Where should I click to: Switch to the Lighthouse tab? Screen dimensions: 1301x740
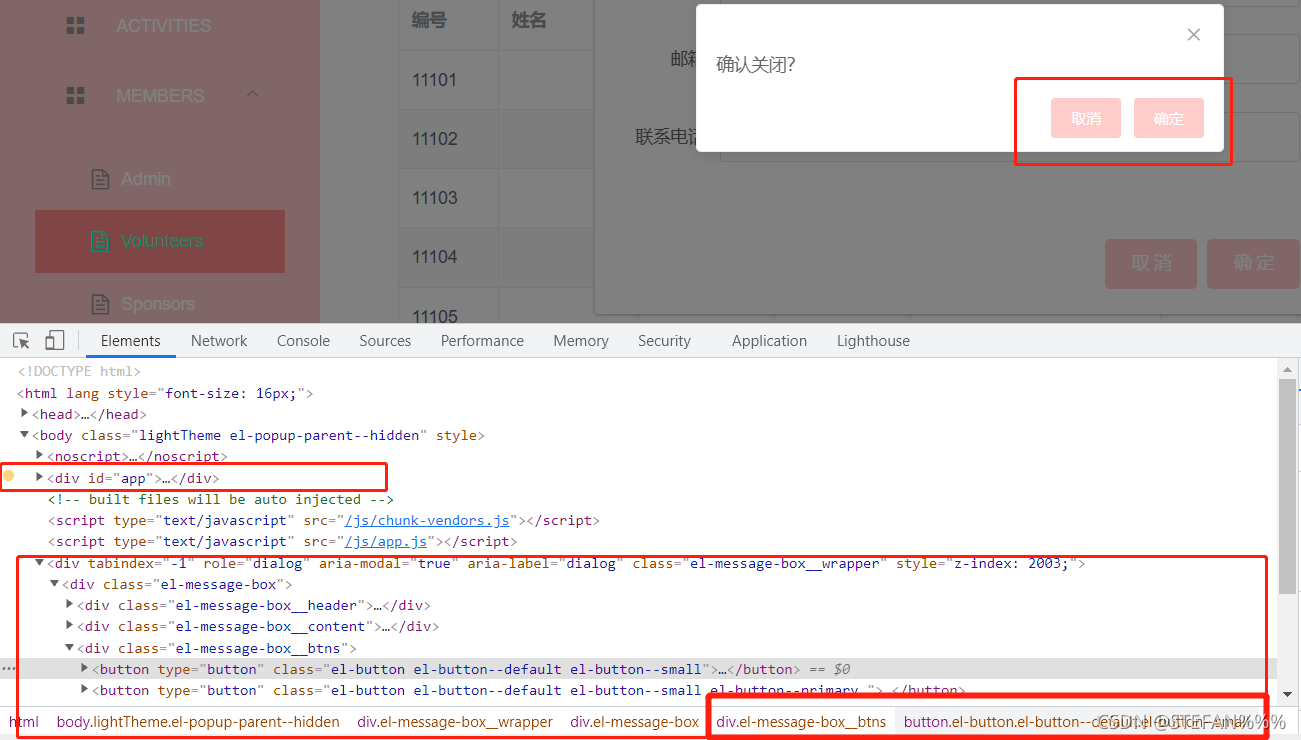point(873,341)
